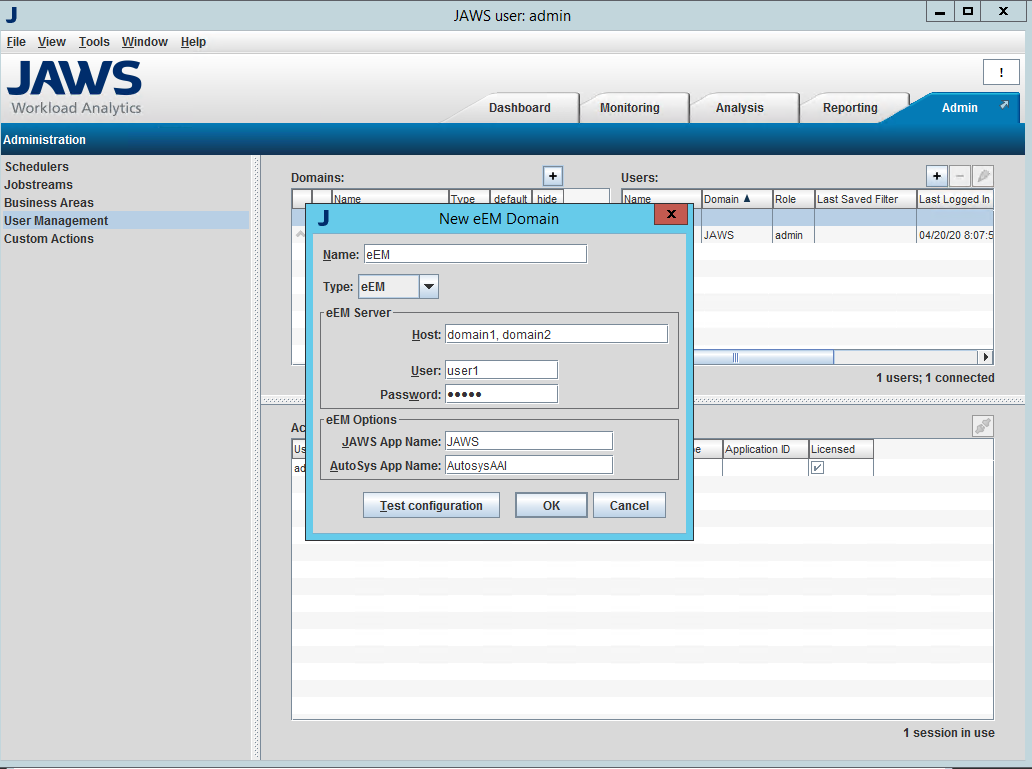Image resolution: width=1032 pixels, height=769 pixels.
Task: Click the Test configuration button
Action: [431, 506]
